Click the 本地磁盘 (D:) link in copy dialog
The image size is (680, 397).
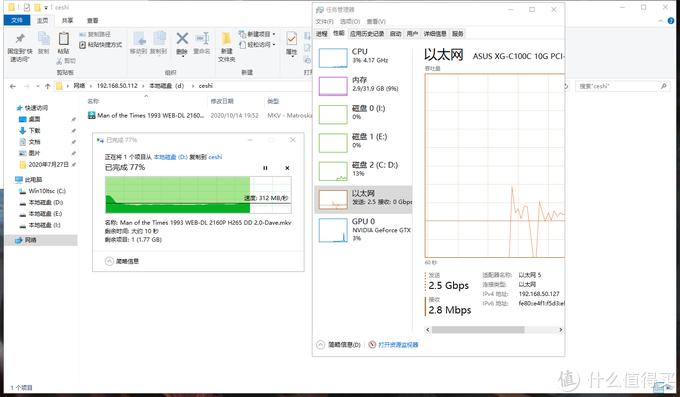coord(170,157)
